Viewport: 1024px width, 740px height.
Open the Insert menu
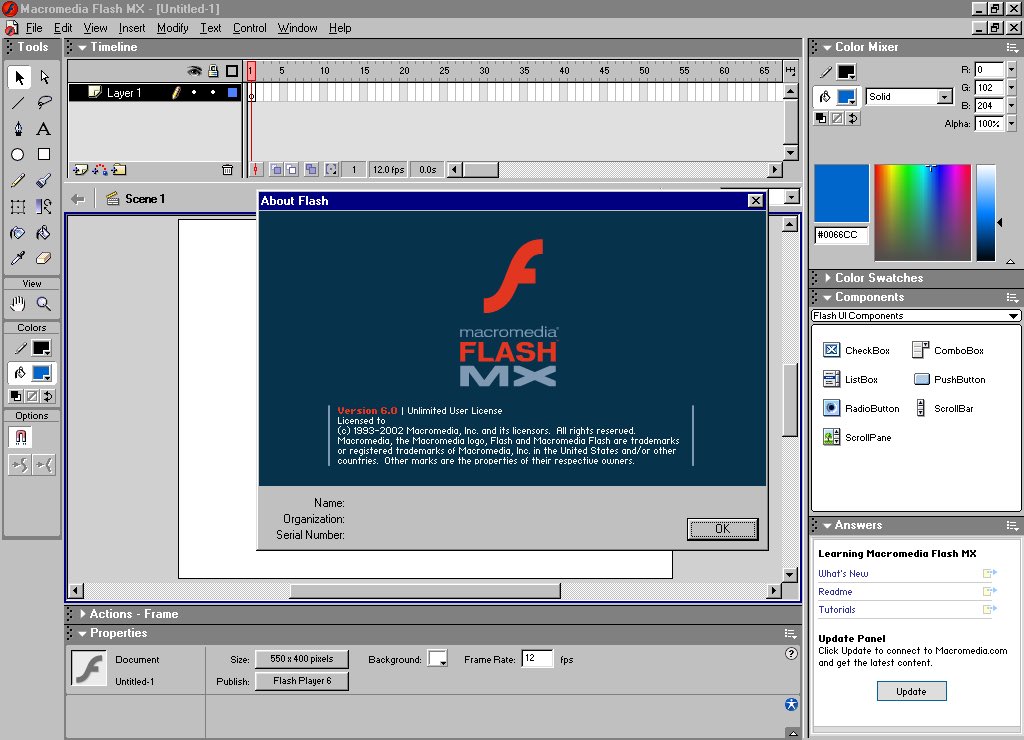pos(132,28)
